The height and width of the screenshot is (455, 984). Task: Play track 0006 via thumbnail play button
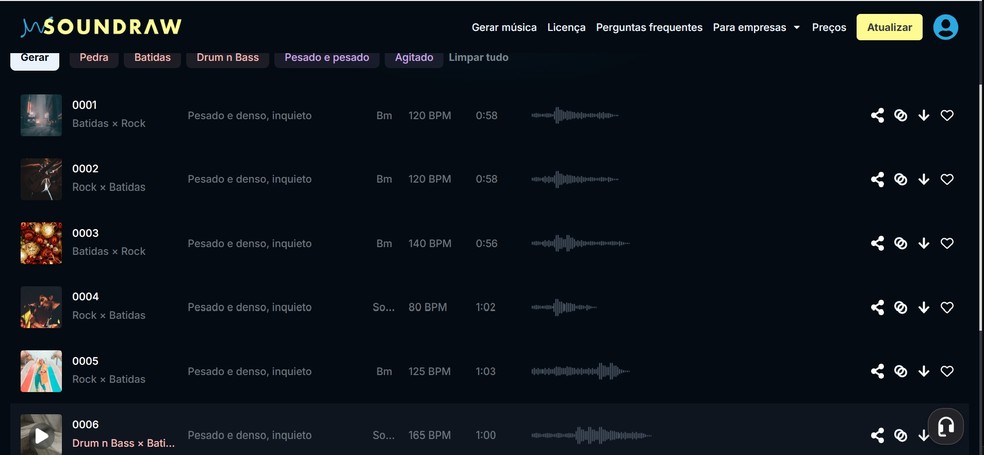[41, 435]
